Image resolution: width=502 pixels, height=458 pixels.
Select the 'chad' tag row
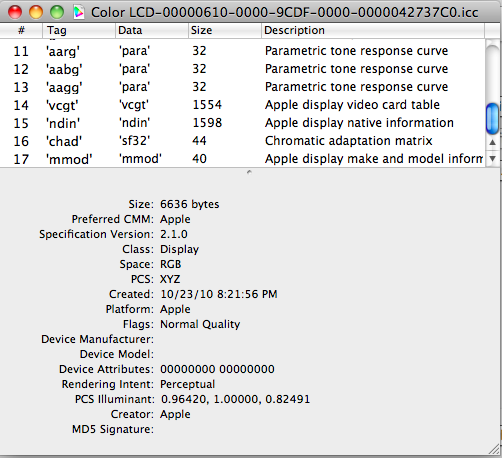[242, 141]
